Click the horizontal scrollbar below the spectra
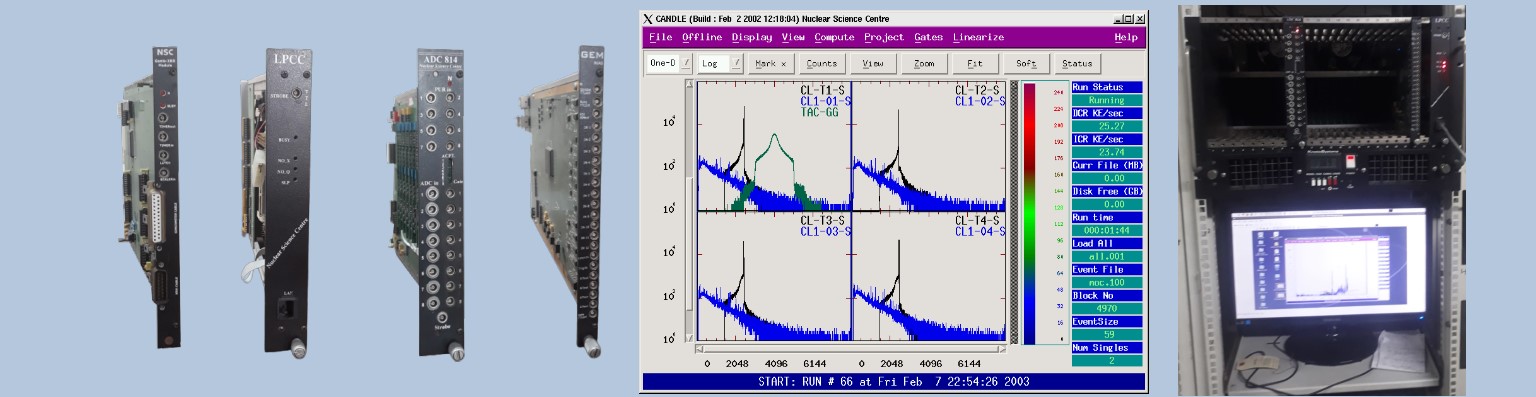Viewport: 1536px width, 397px height. pos(851,348)
